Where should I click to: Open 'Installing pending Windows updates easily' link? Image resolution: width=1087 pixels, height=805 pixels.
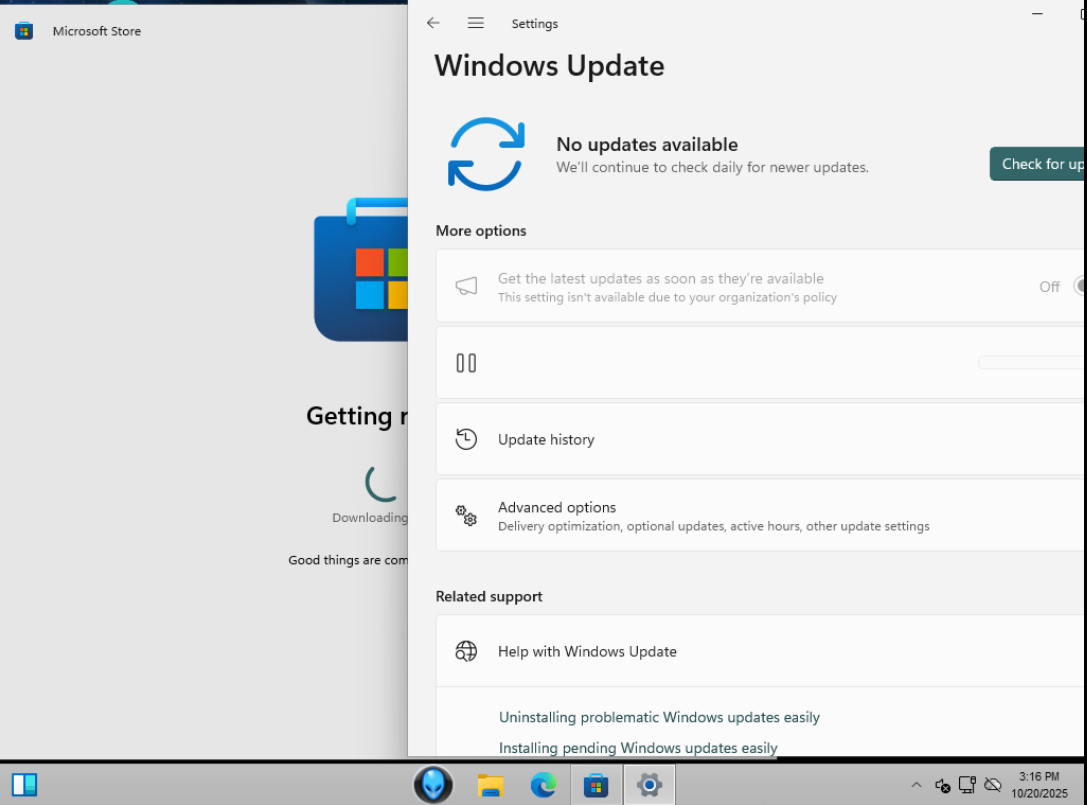pyautogui.click(x=638, y=748)
